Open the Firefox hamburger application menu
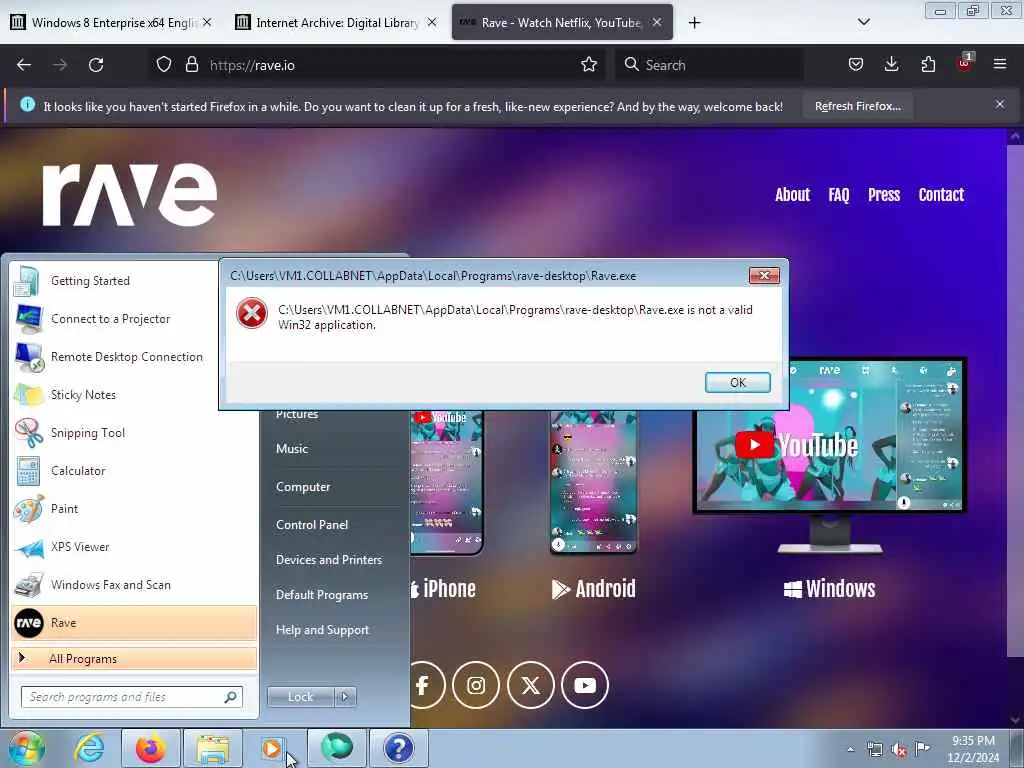1024x768 pixels. 1000,65
